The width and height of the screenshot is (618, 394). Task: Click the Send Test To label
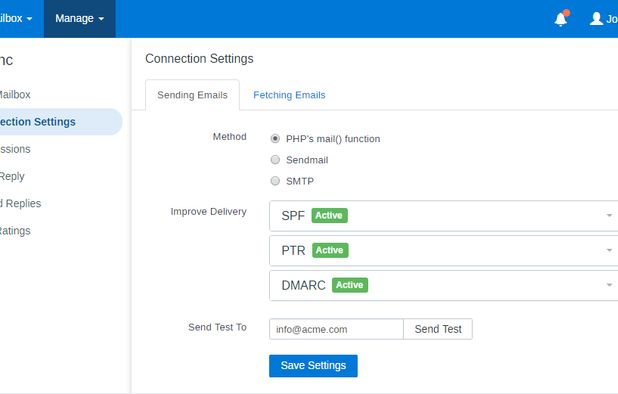point(218,327)
